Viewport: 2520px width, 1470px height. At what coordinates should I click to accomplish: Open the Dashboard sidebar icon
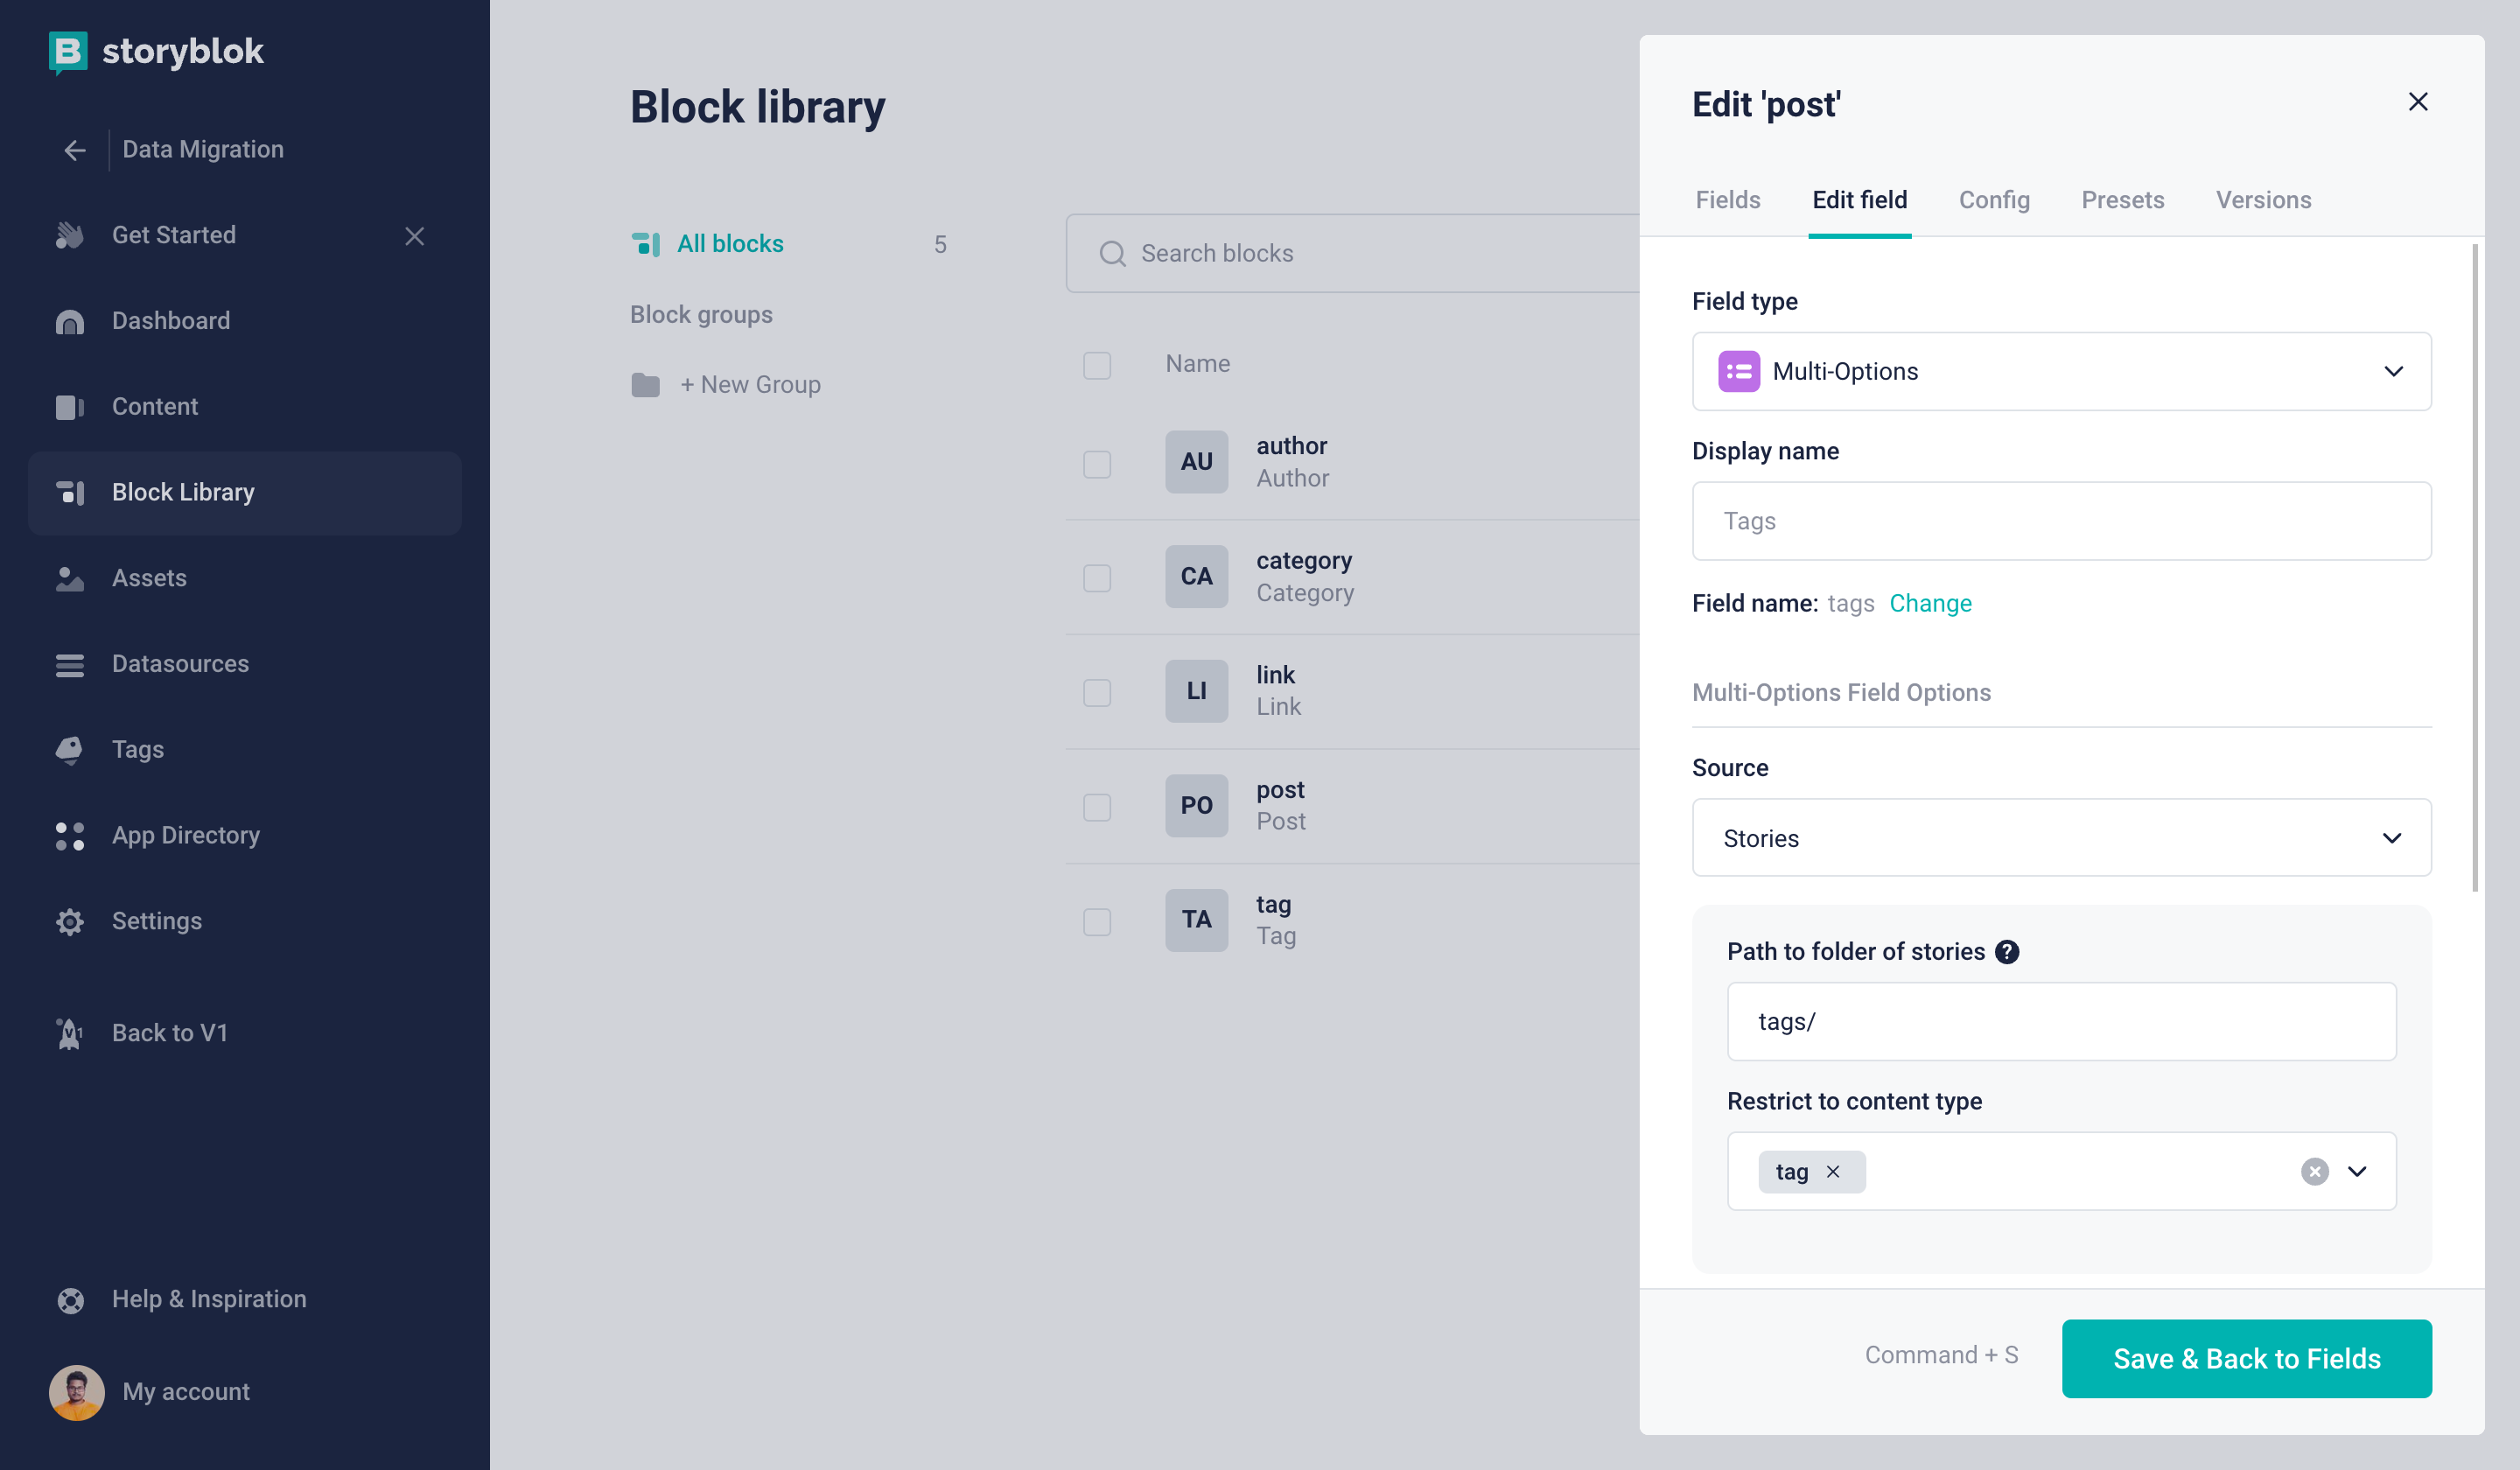(x=70, y=321)
